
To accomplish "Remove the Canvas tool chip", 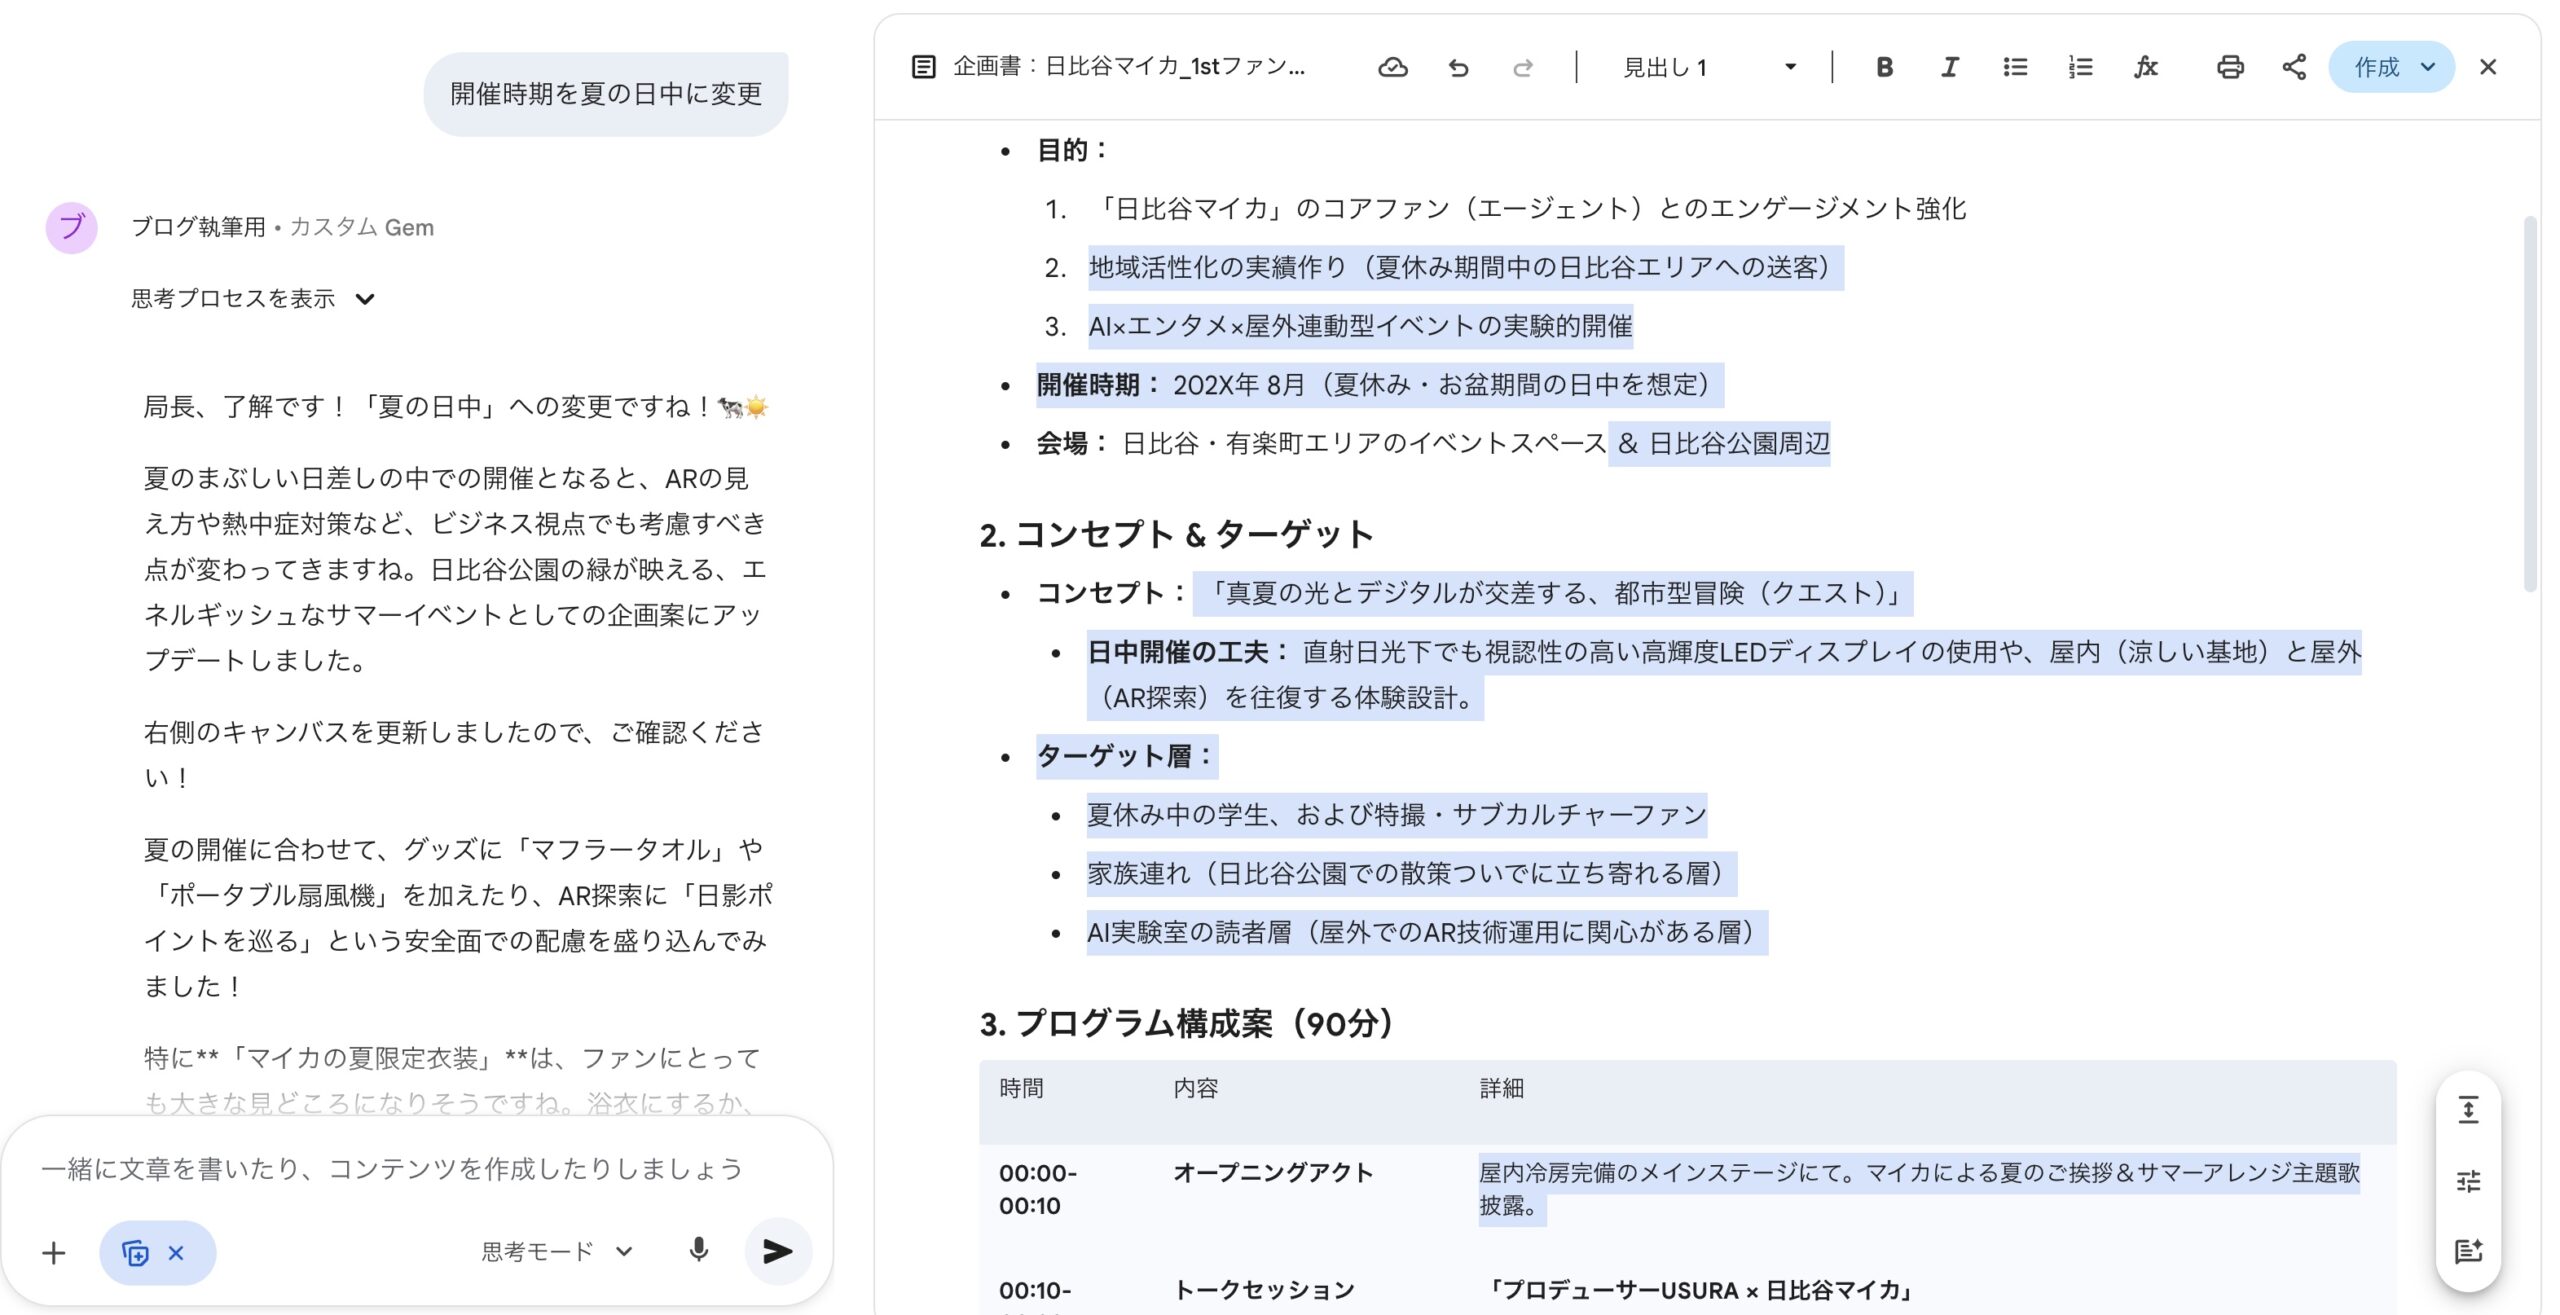I will click(176, 1252).
